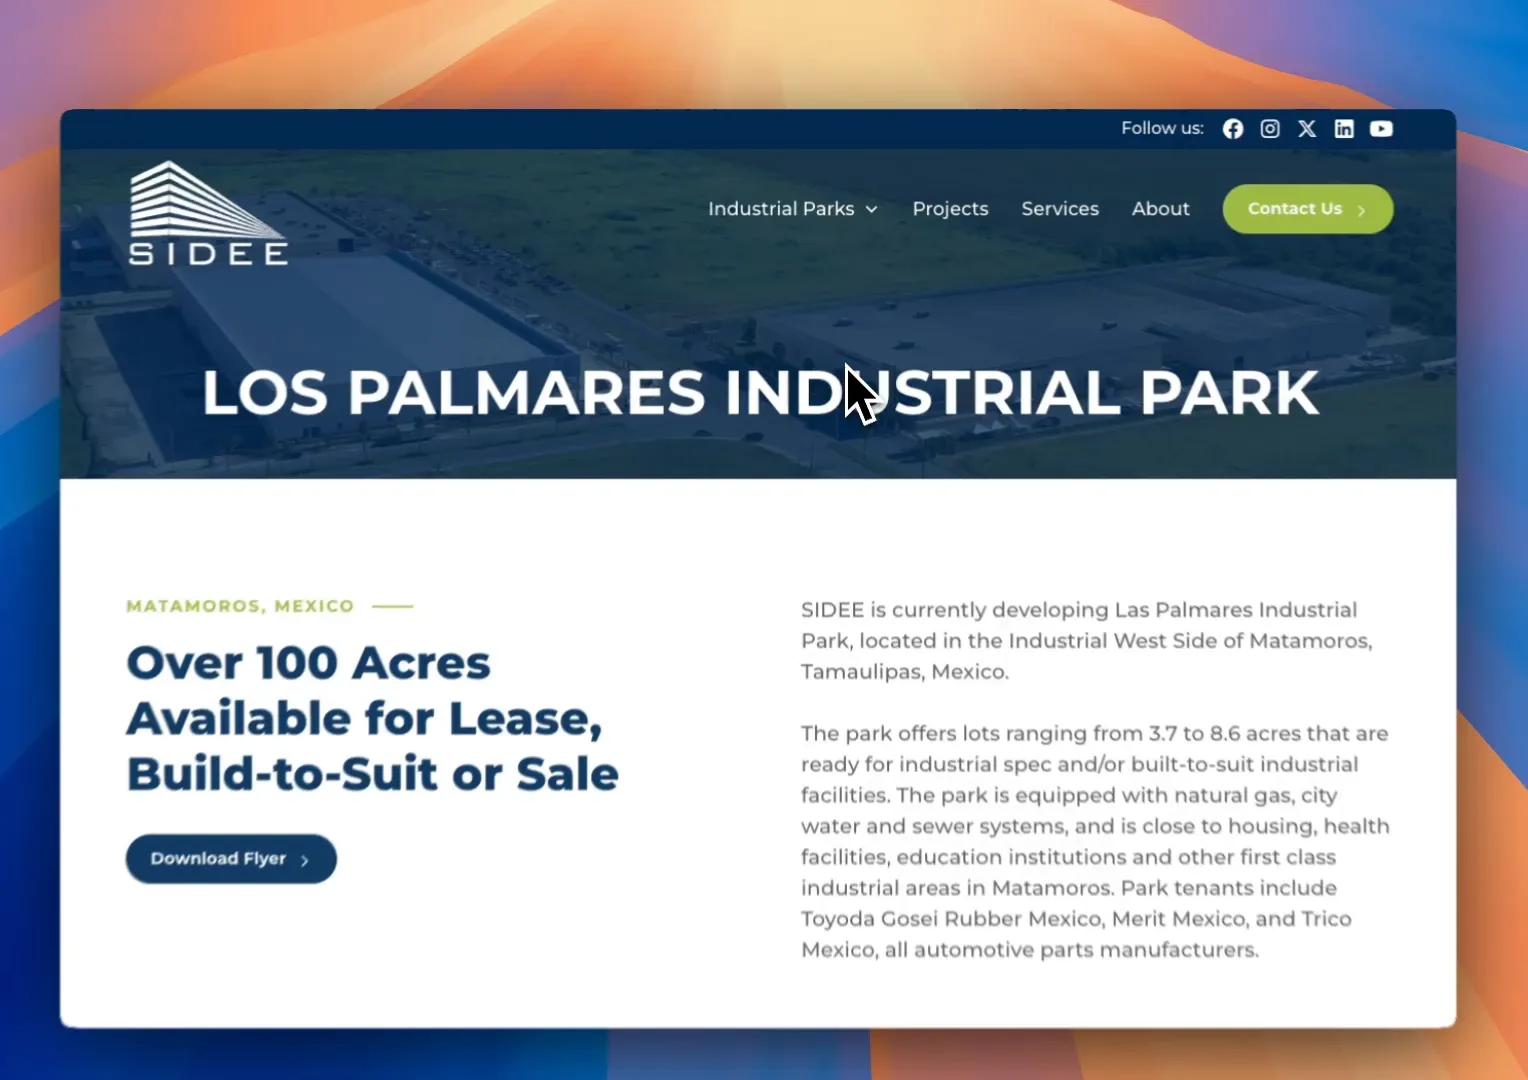
Task: Click the green Contact Us button
Action: pos(1308,209)
